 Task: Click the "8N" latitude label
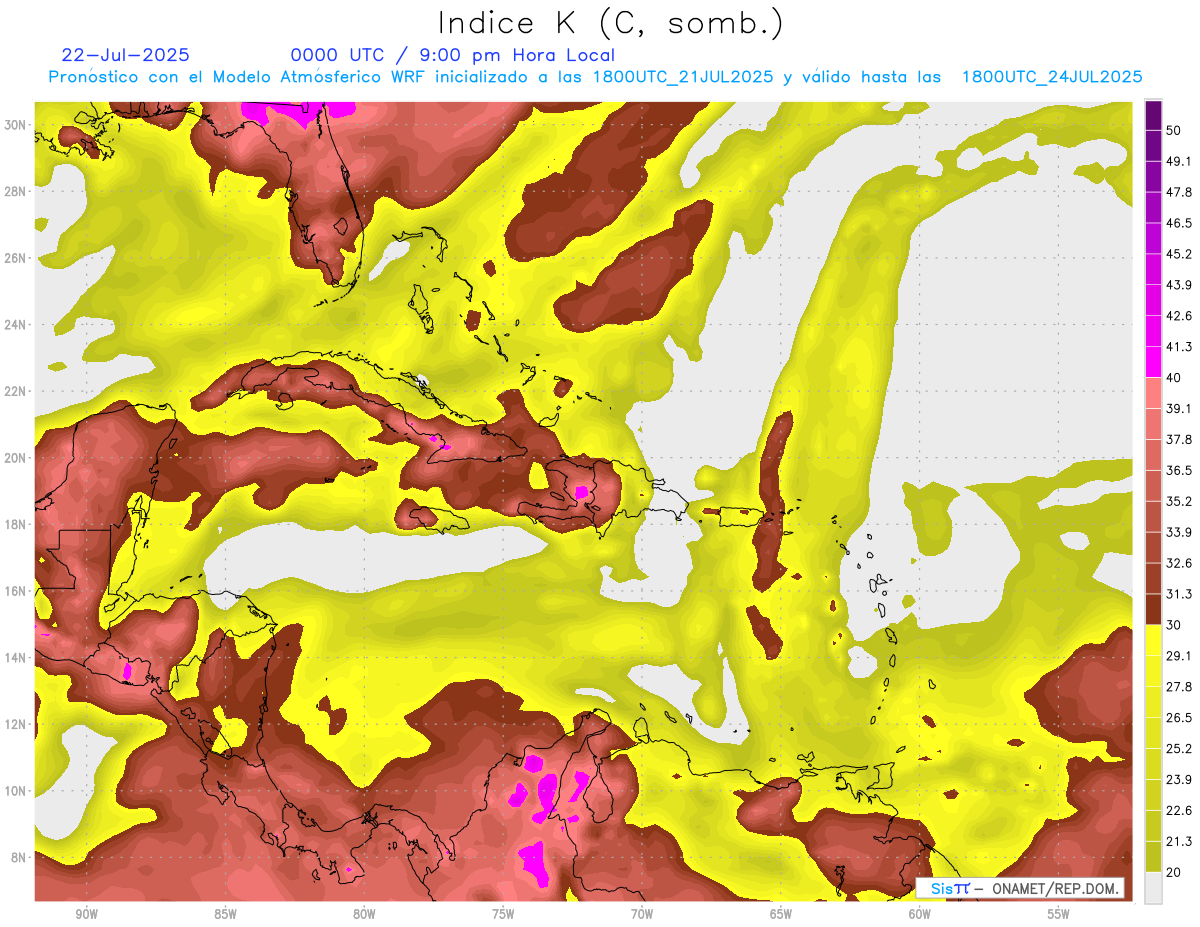point(20,858)
